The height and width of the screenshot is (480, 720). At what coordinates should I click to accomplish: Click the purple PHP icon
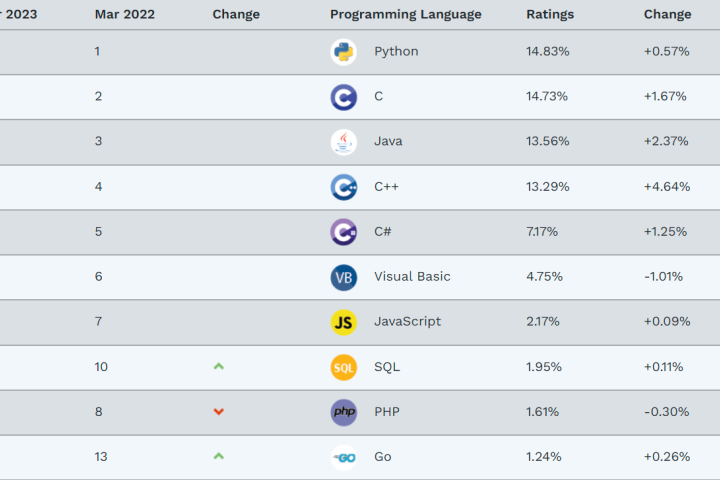[343, 412]
